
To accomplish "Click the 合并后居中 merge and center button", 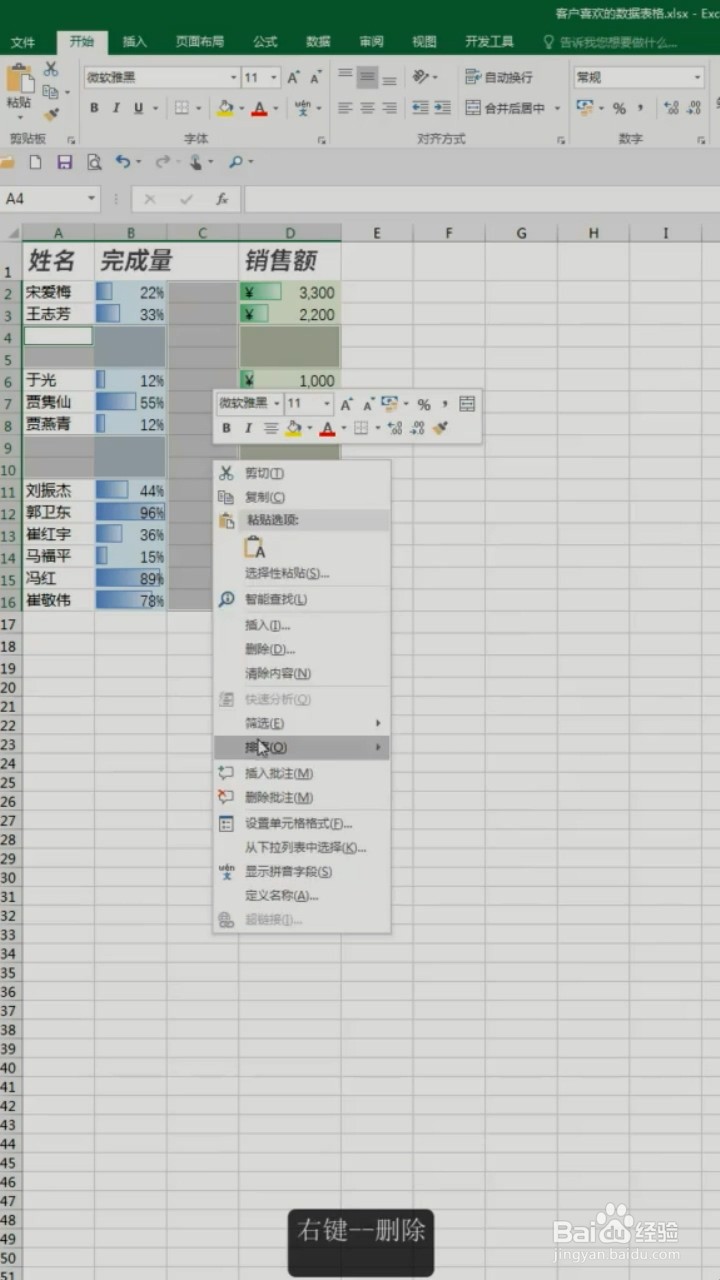I will (x=507, y=108).
